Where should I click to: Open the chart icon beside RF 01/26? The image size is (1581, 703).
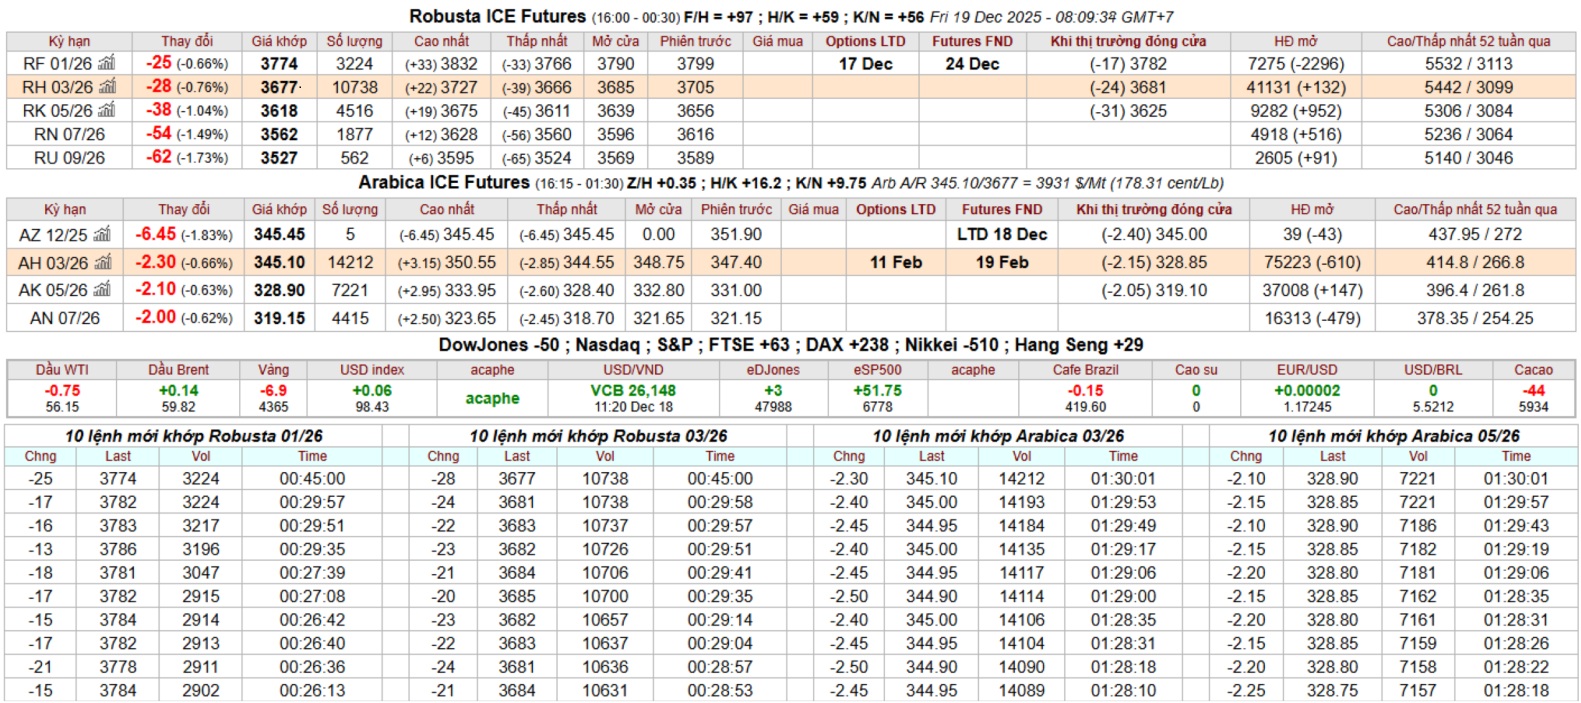(107, 64)
